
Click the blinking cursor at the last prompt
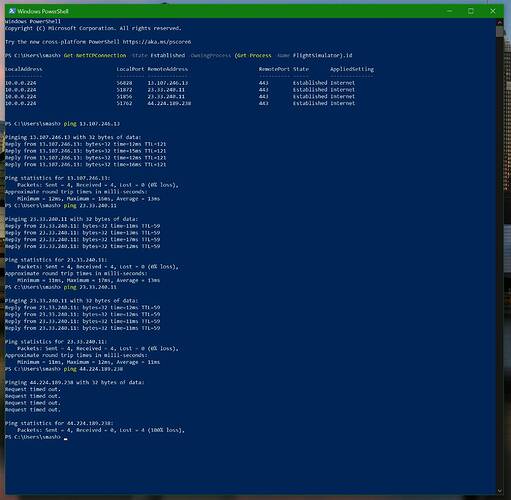pos(66,439)
